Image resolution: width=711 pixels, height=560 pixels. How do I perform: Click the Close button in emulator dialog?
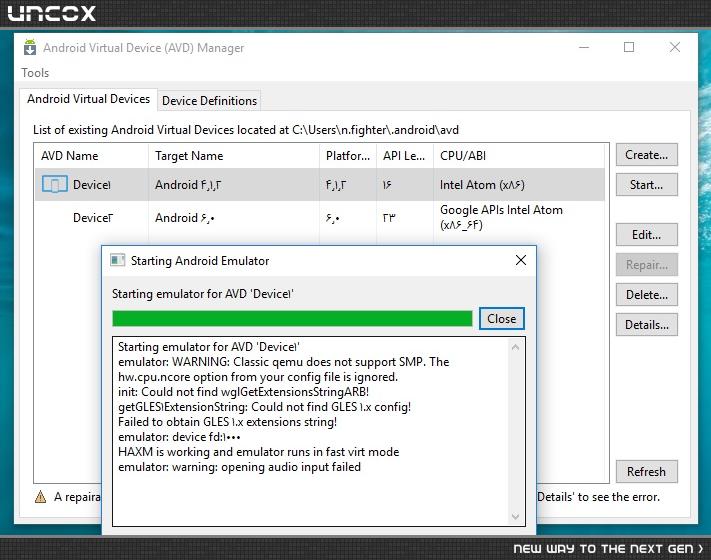(x=502, y=318)
